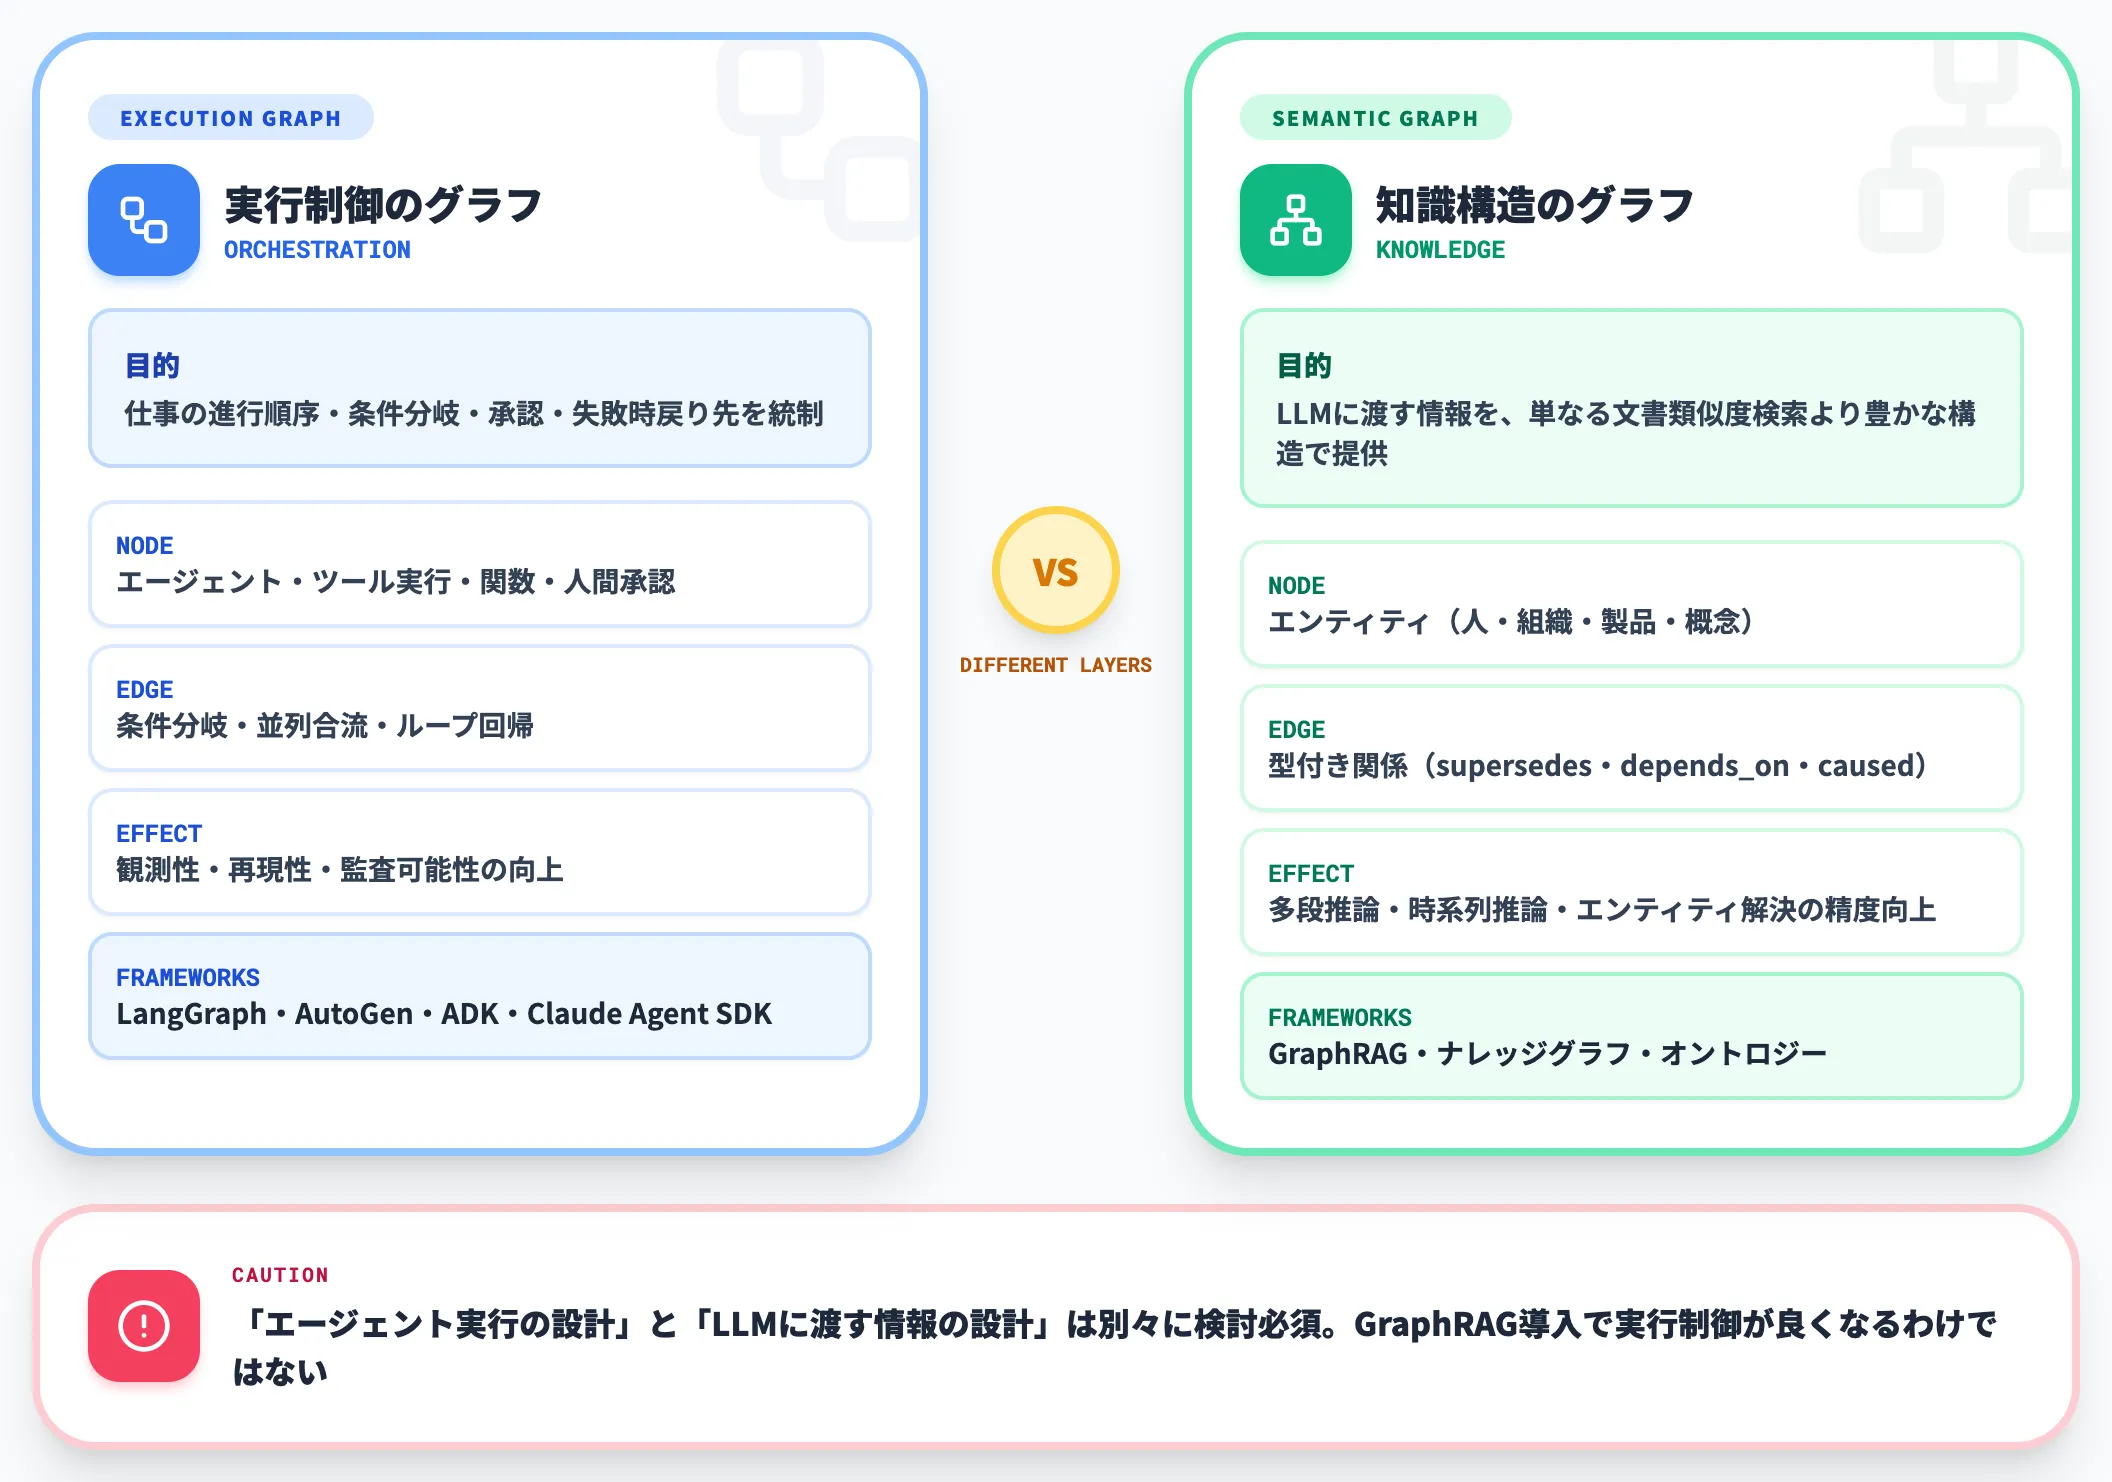Click the DIFFERENT LAYERS caption
This screenshot has height=1482, width=2112.
point(1056,665)
